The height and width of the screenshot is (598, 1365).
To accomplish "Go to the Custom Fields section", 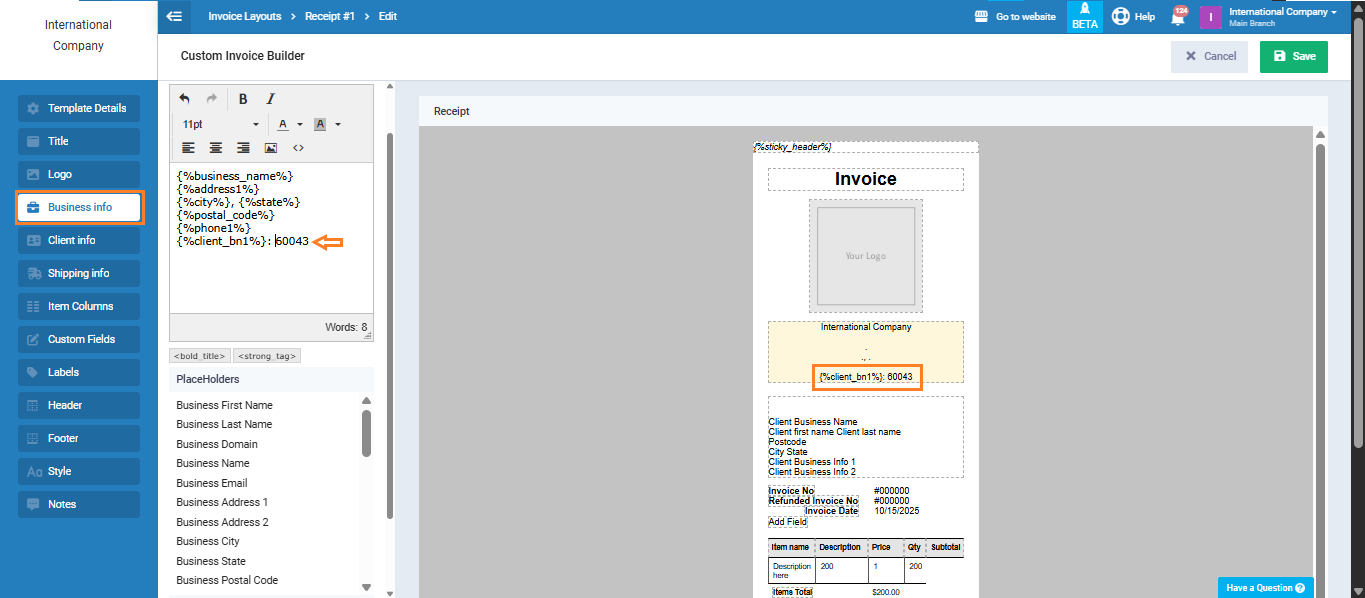I will pos(79,339).
